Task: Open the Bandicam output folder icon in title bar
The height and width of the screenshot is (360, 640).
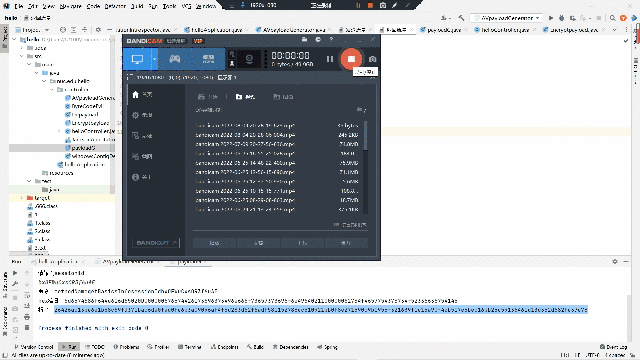Action: (x=304, y=40)
